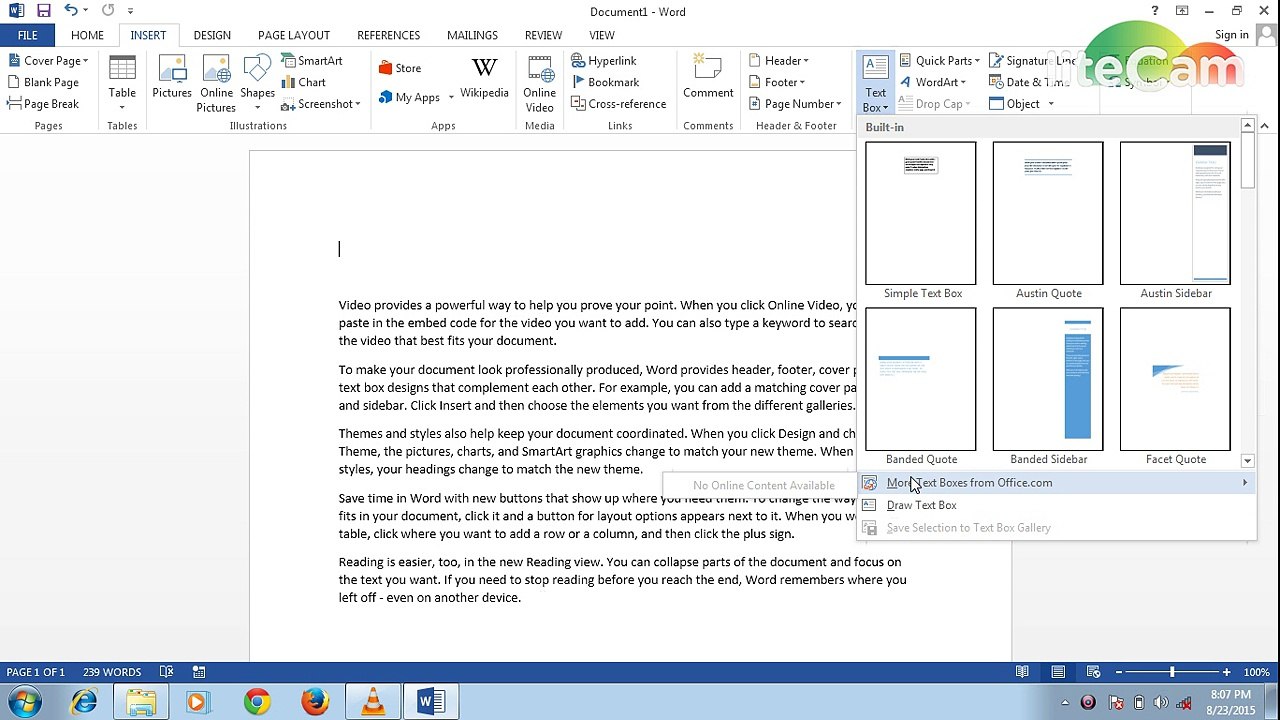The height and width of the screenshot is (720, 1280).
Task: Insert a new Comment
Action: (708, 78)
